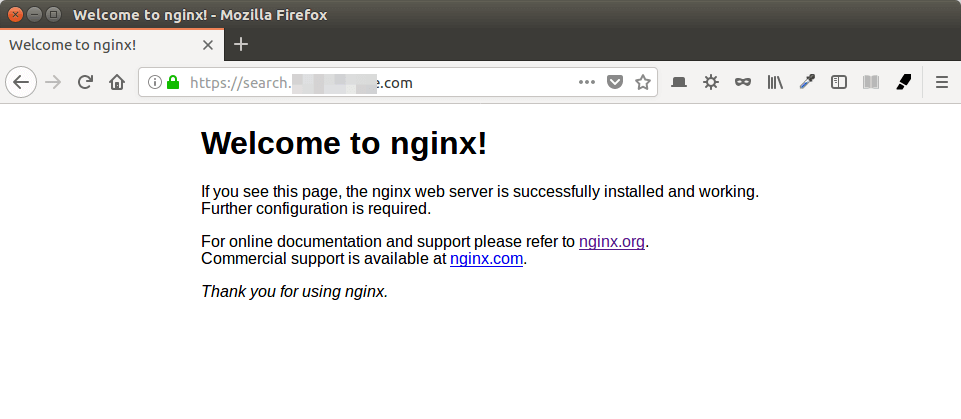This screenshot has height=419, width=961.
Task: Open a new tab
Action: [x=241, y=44]
